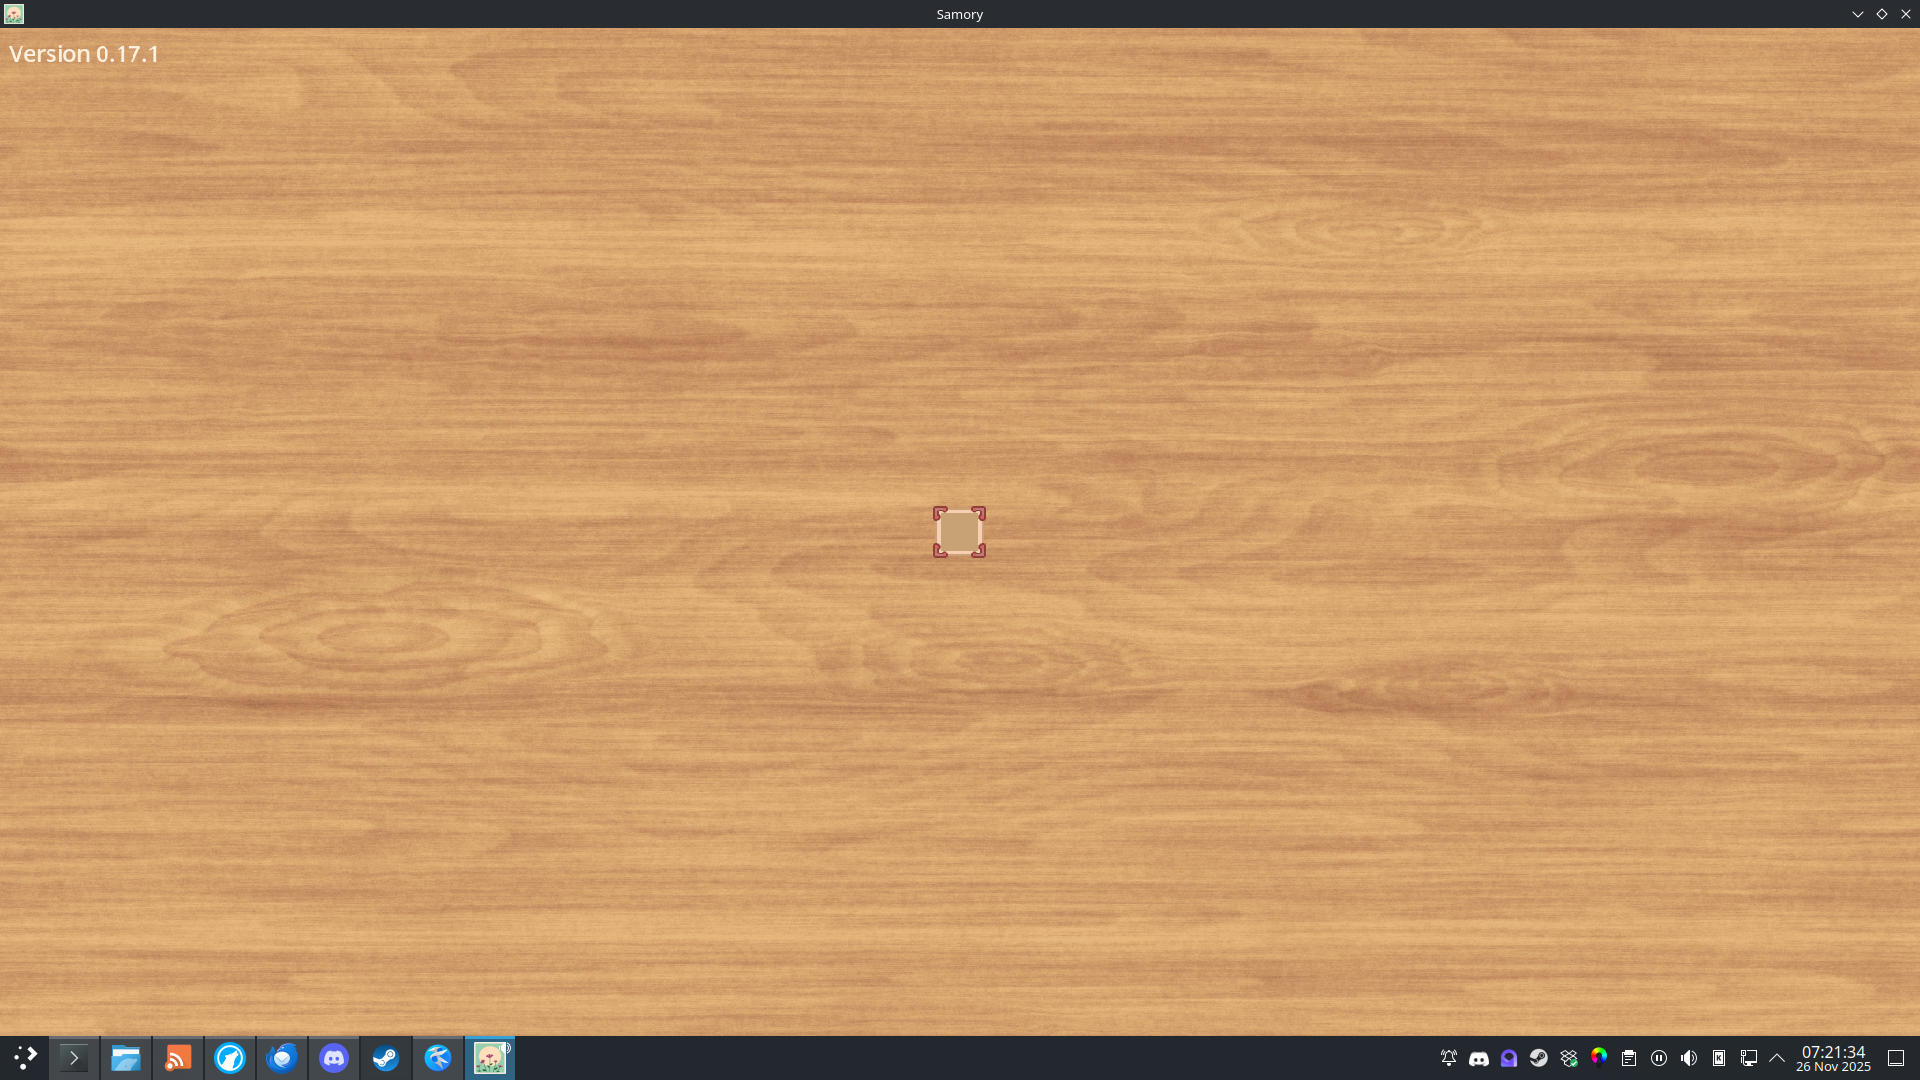Toggle the media pause tray button
The image size is (1920, 1080).
[1658, 1058]
